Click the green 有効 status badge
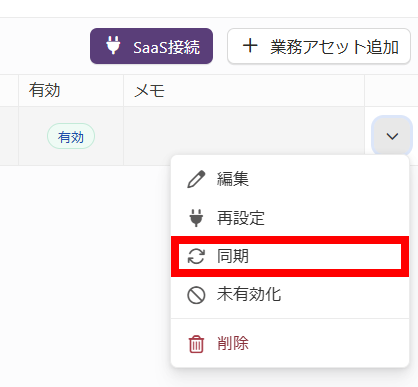Viewport: 418px width, 387px height. pos(71,136)
